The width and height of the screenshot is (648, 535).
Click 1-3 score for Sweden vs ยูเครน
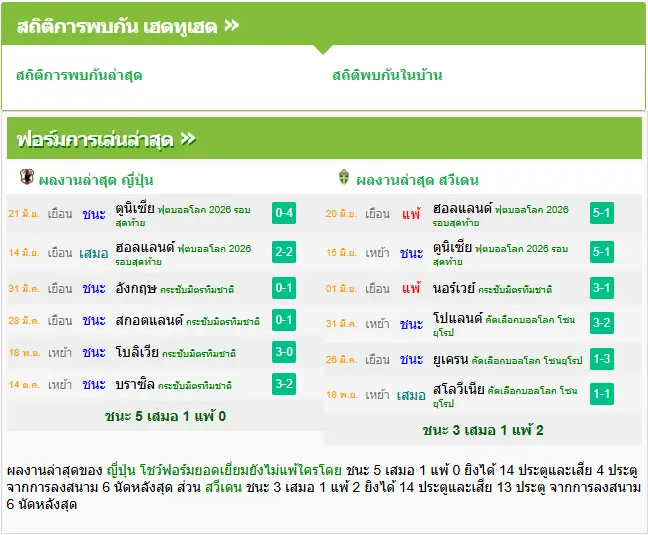click(x=602, y=359)
